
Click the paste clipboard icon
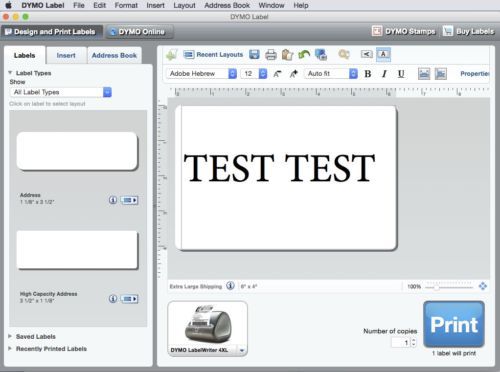tap(287, 55)
